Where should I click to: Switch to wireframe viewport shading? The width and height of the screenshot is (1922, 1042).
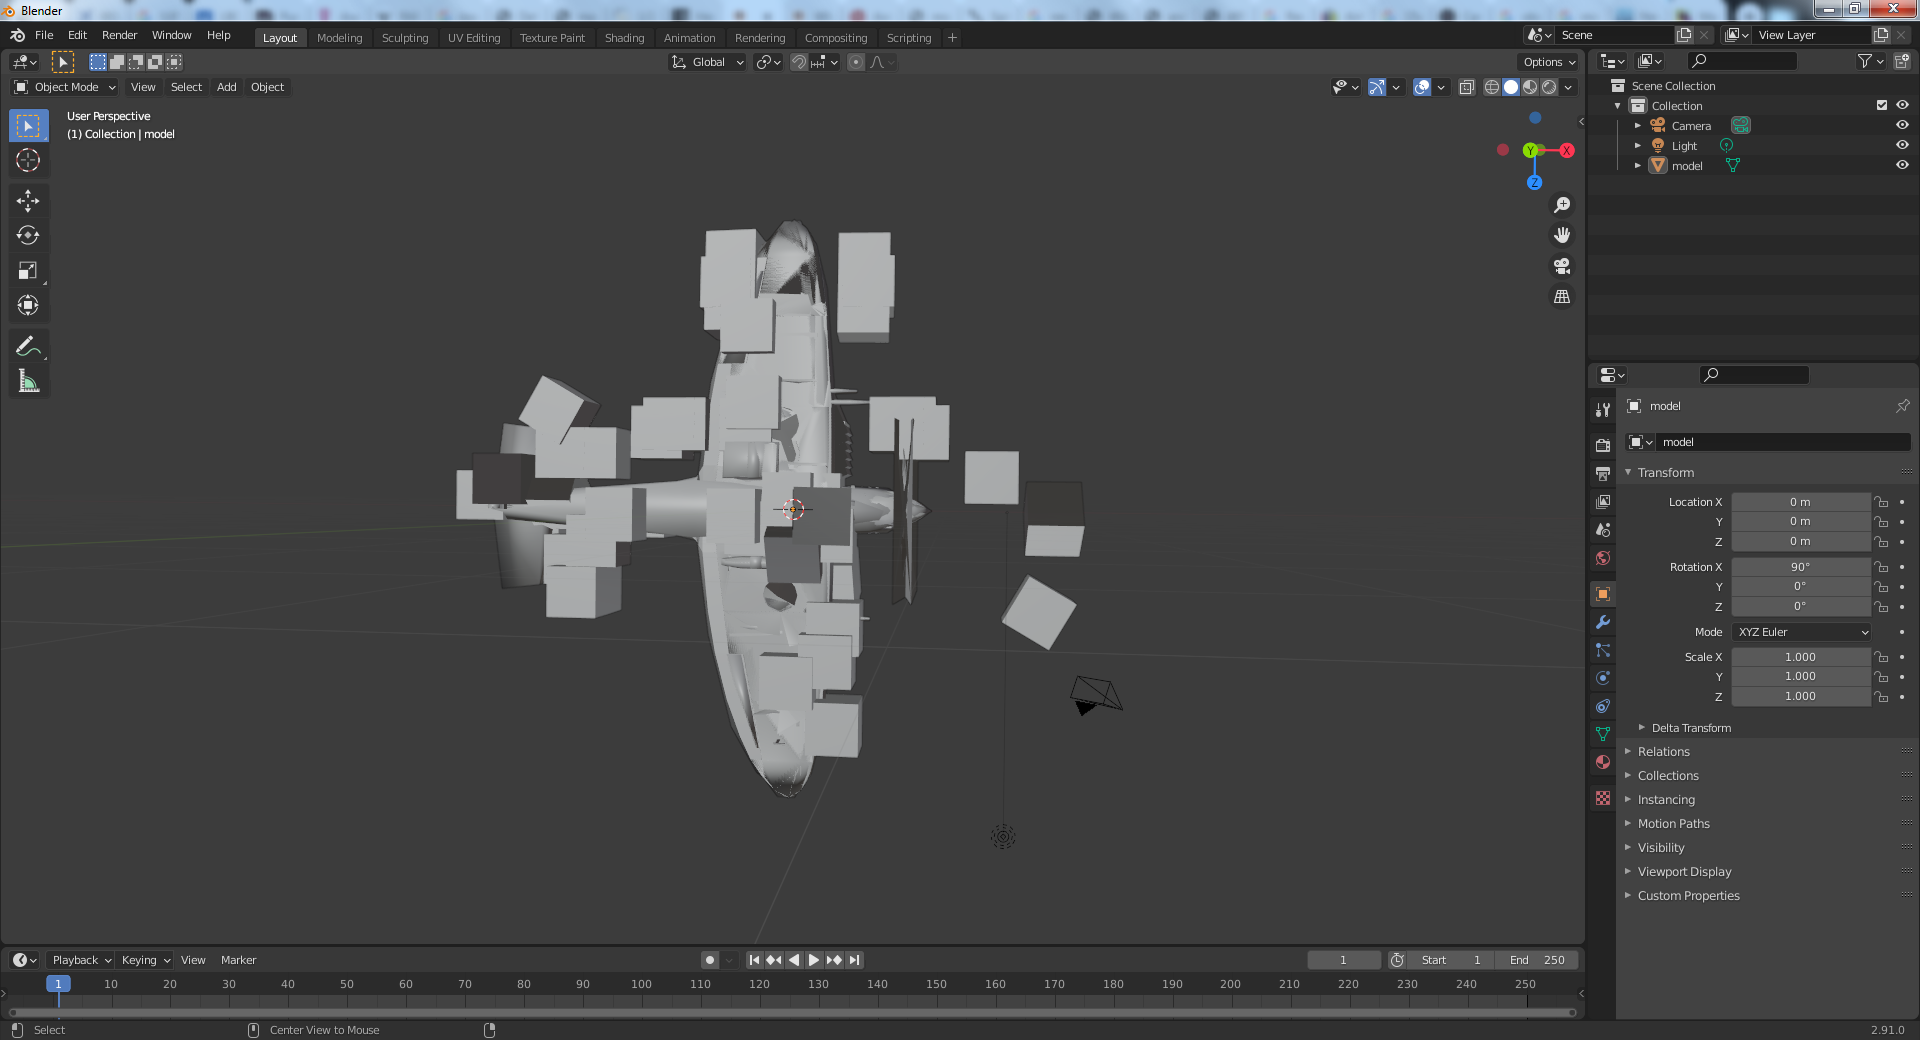[x=1493, y=88]
